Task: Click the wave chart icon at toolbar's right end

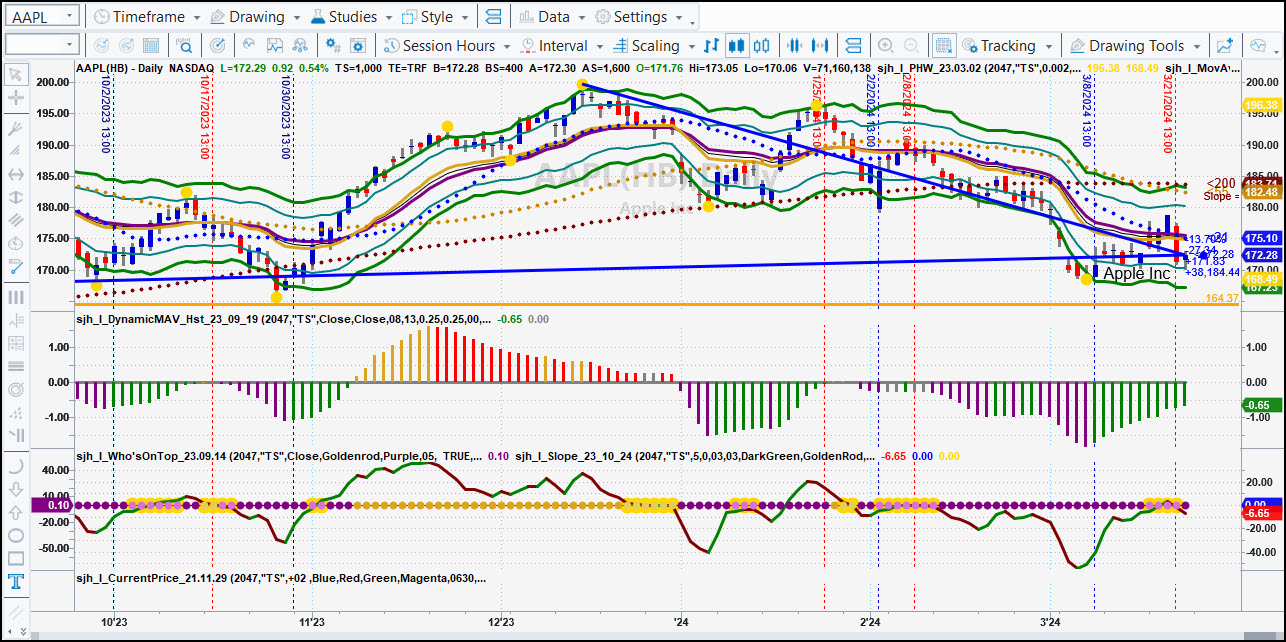Action: [1258, 46]
